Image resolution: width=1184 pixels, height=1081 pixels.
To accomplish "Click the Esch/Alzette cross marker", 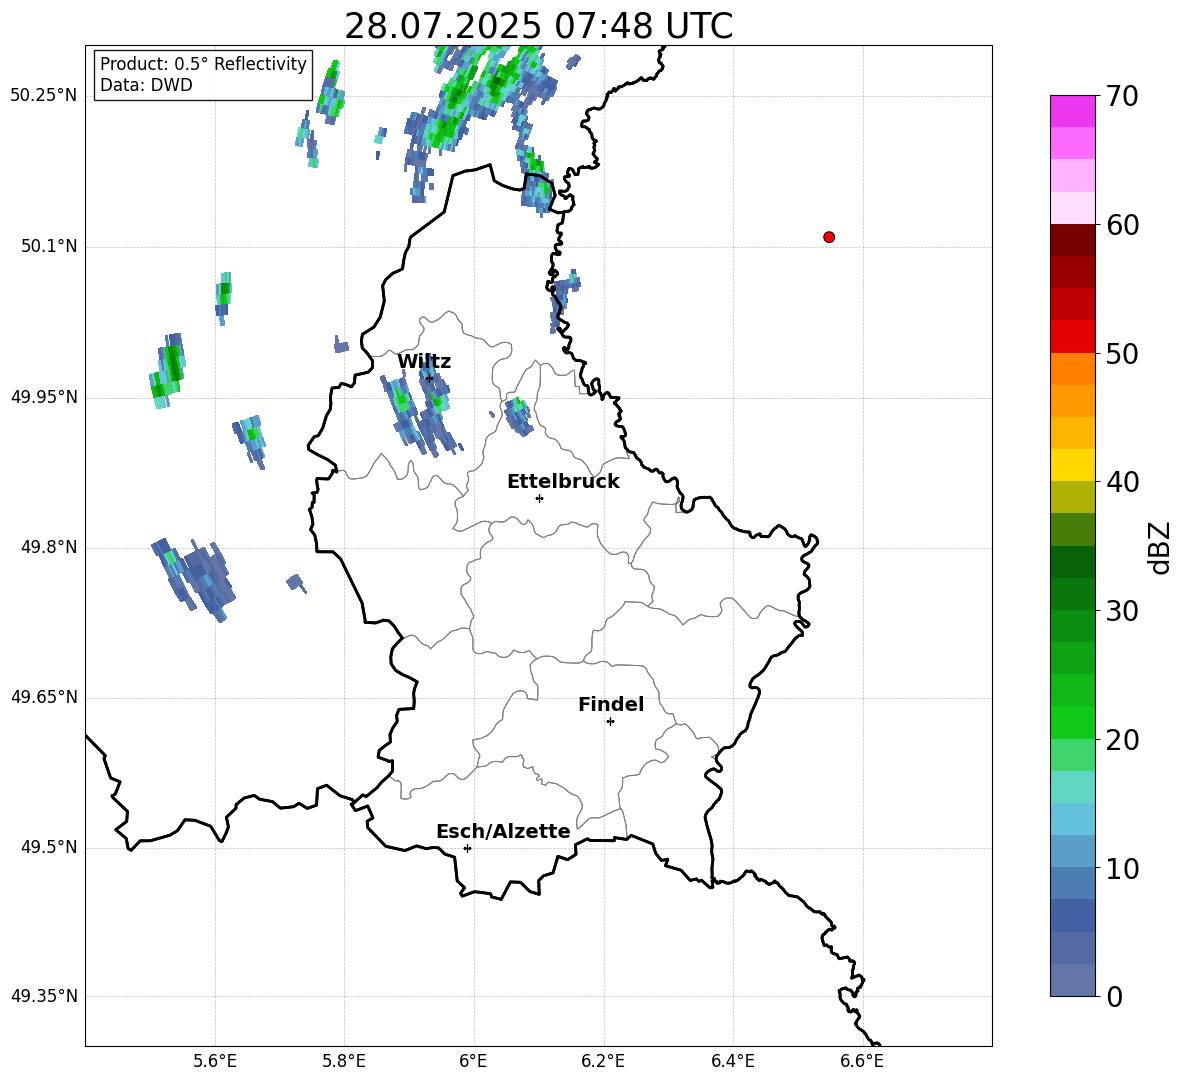I will 467,848.
